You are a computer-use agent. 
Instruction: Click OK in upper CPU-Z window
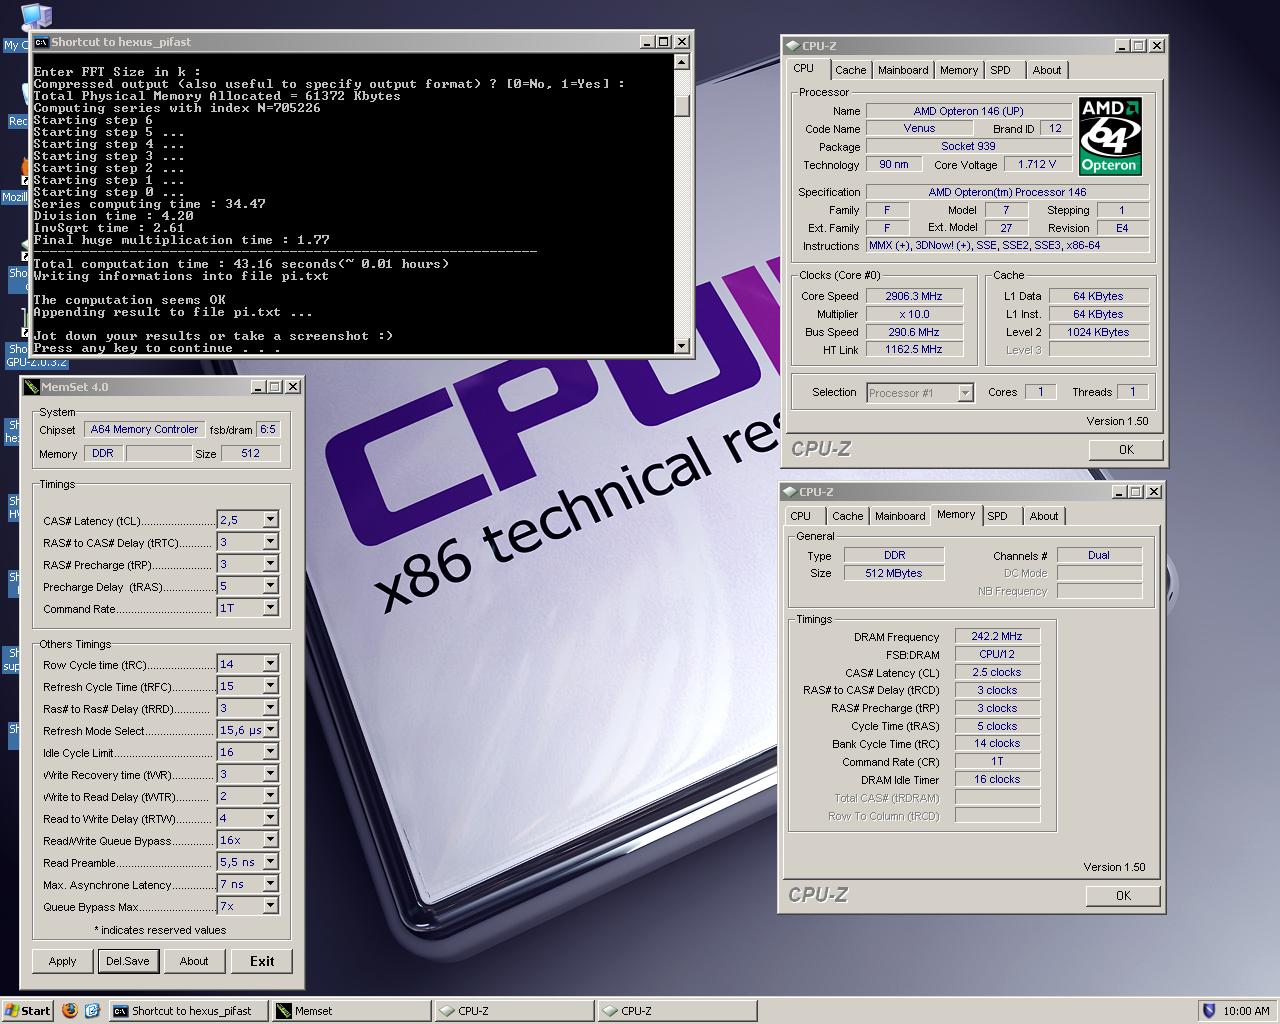(x=1126, y=450)
